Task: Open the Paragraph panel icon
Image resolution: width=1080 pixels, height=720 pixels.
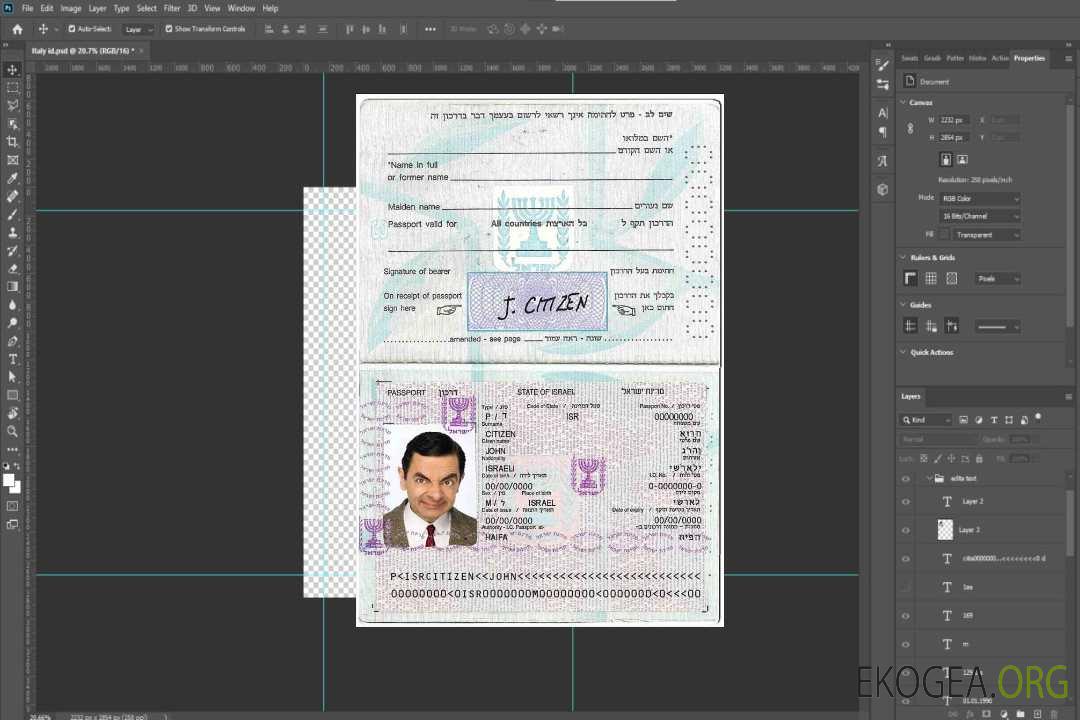Action: click(883, 132)
